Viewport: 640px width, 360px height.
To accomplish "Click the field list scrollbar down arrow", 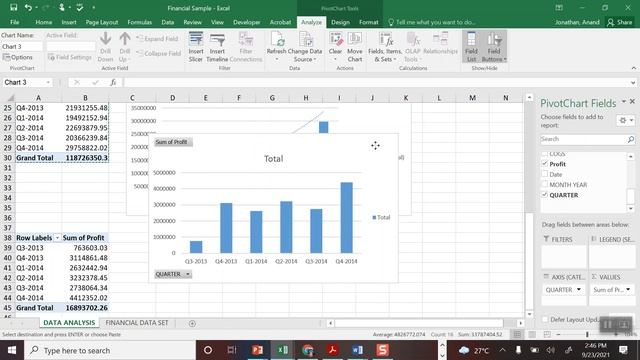I will tap(631, 209).
